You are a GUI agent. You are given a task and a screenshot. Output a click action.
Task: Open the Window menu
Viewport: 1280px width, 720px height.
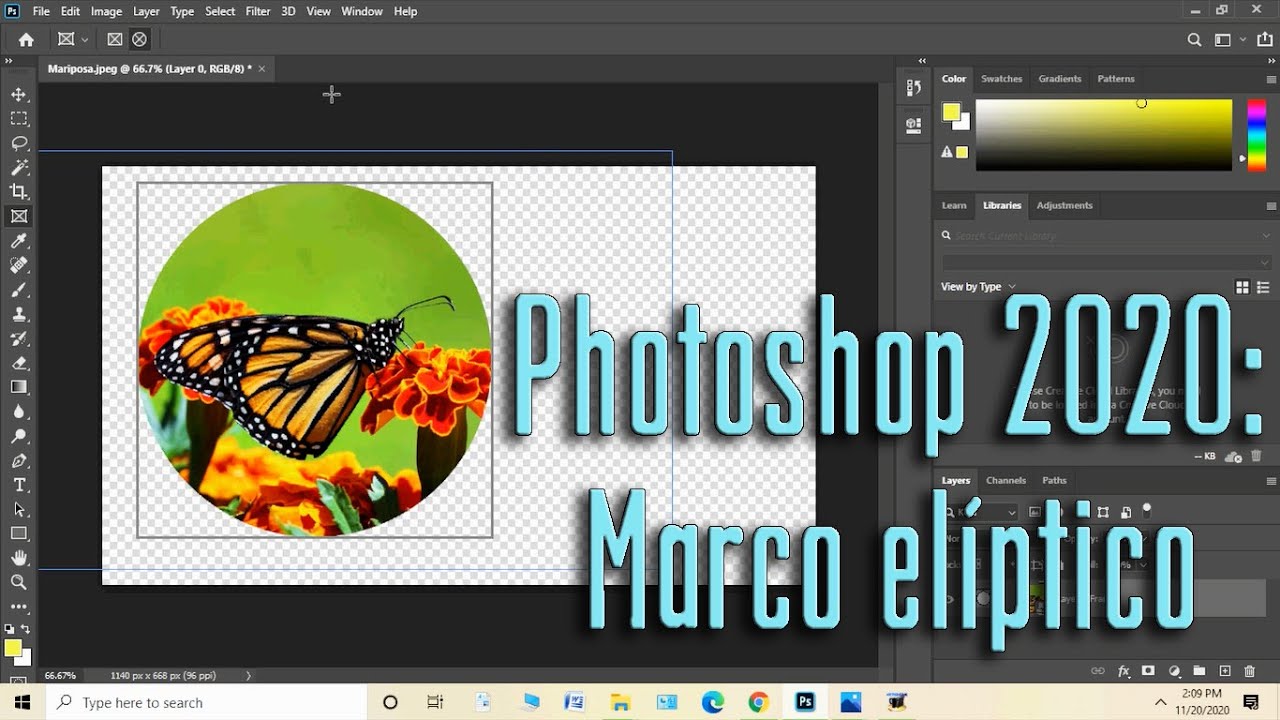362,11
